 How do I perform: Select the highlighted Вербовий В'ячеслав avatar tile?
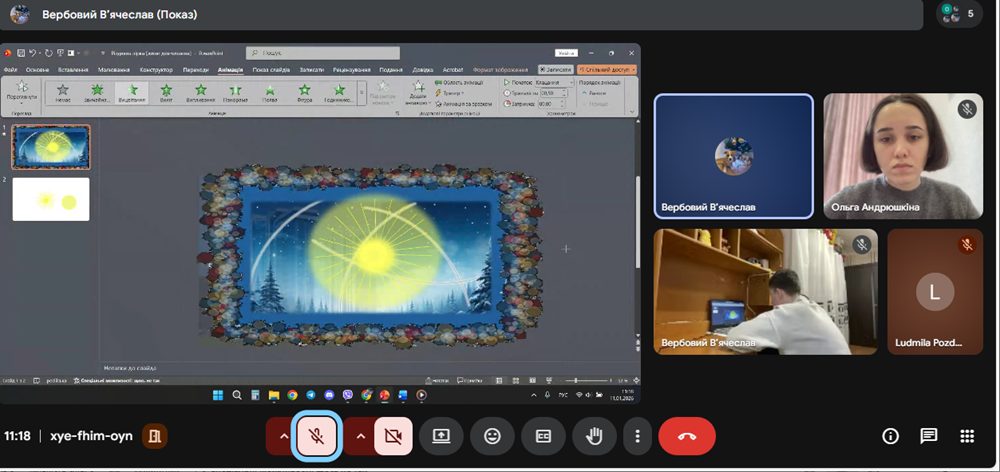[x=733, y=156]
